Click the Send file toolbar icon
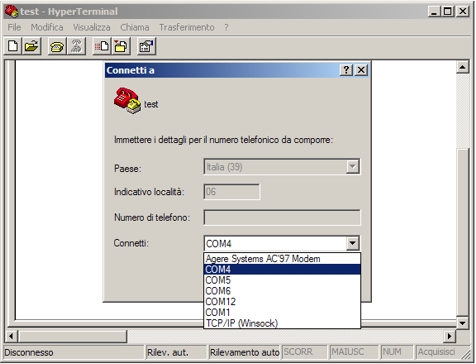This screenshot has height=364, width=476. point(102,46)
